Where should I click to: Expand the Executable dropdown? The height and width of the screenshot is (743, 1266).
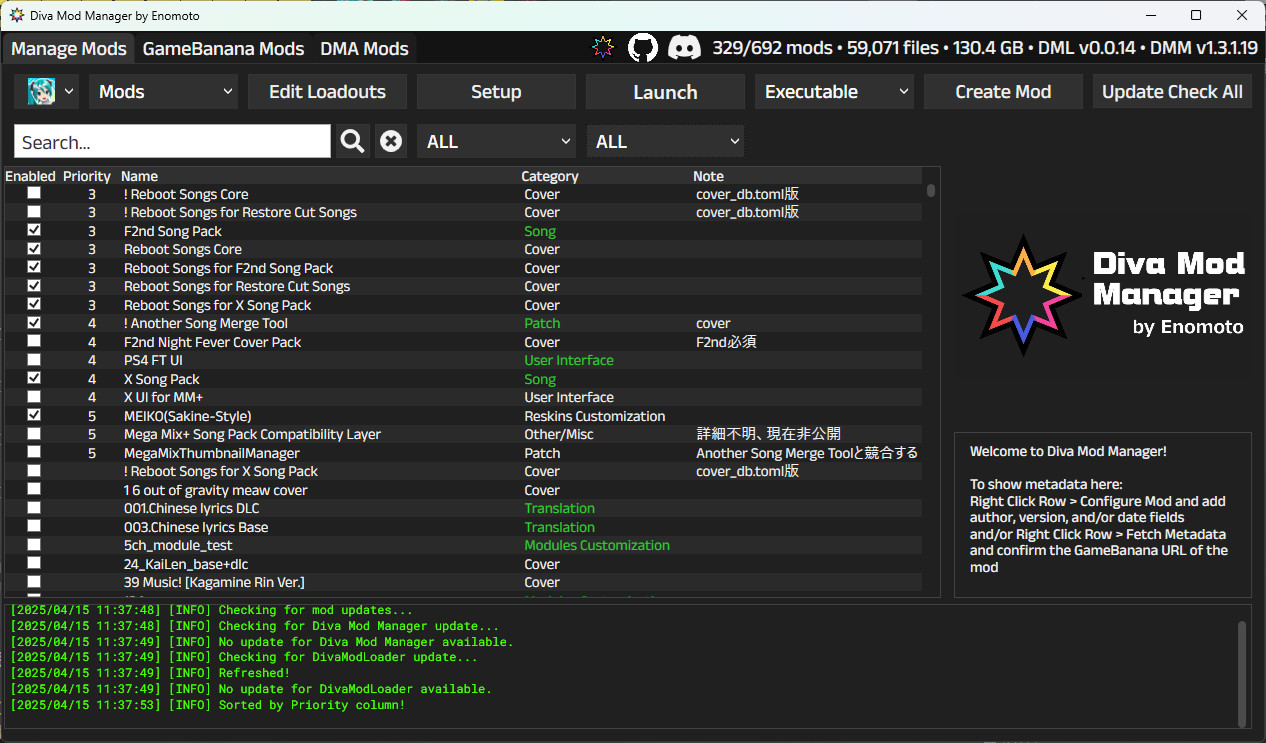tap(835, 92)
